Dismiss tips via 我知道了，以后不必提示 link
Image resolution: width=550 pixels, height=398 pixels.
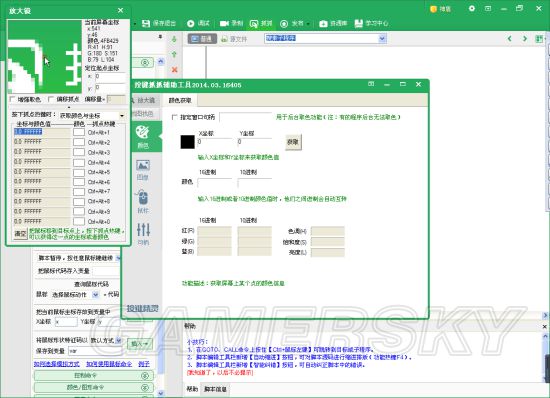tap(220, 372)
